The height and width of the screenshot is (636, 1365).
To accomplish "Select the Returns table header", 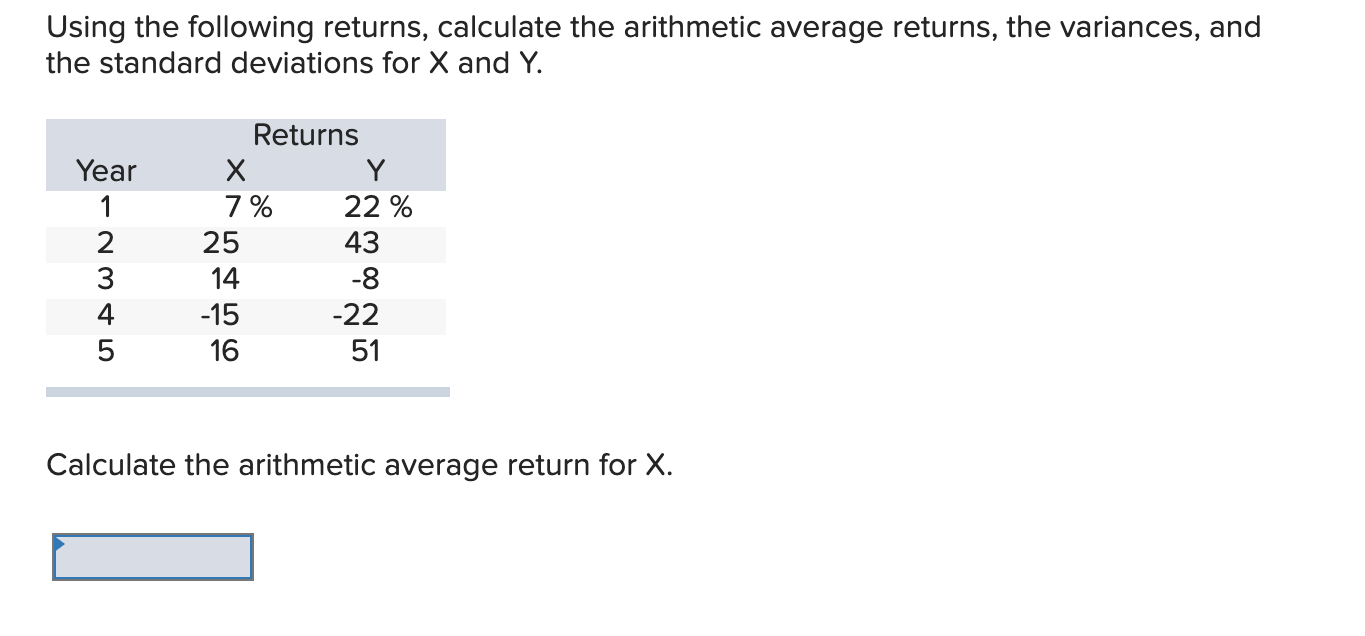I will coord(305,135).
